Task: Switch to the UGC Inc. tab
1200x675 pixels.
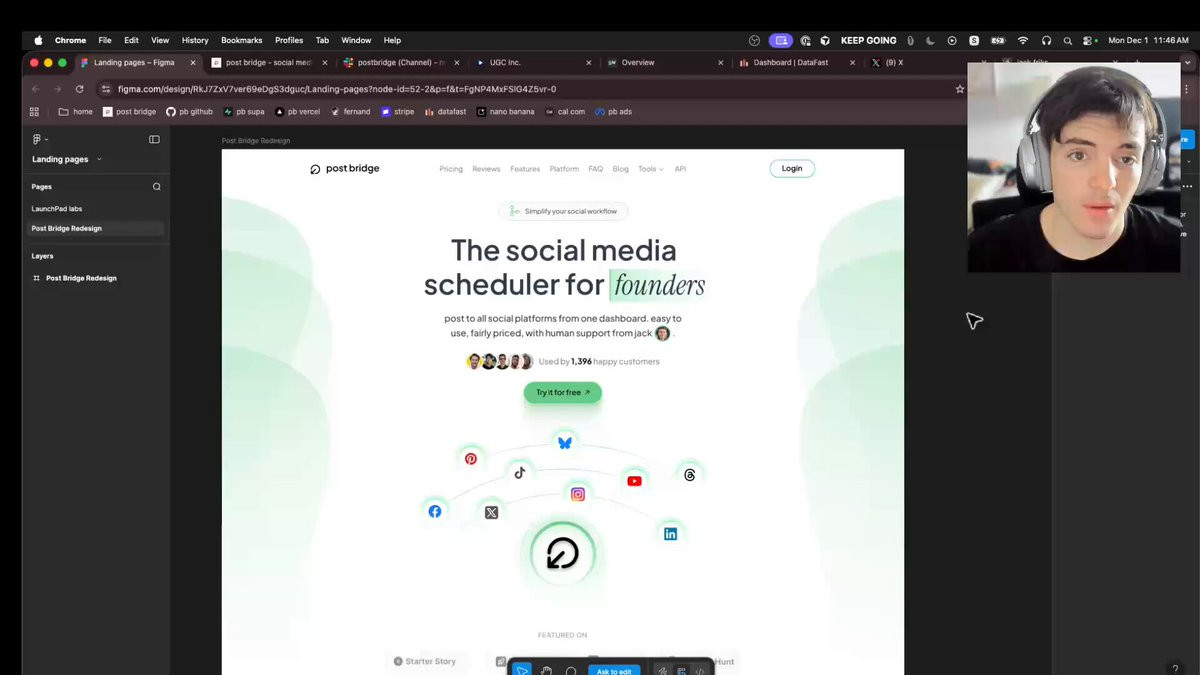Action: pos(532,62)
